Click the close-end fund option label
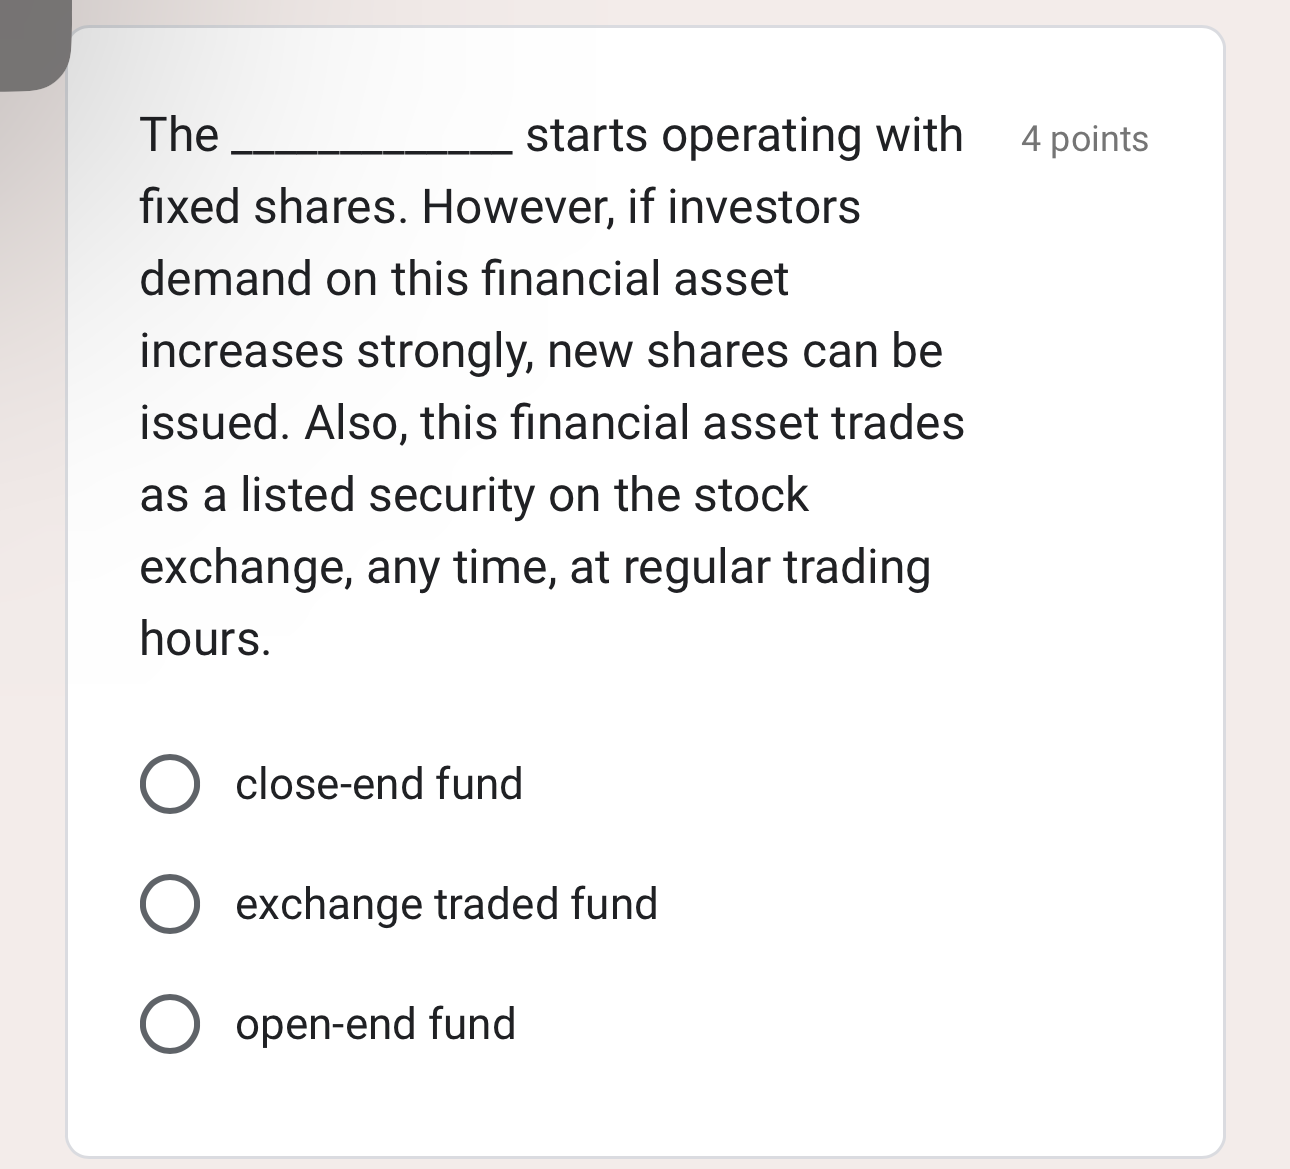Viewport: 1290px width, 1169px height. coord(378,785)
